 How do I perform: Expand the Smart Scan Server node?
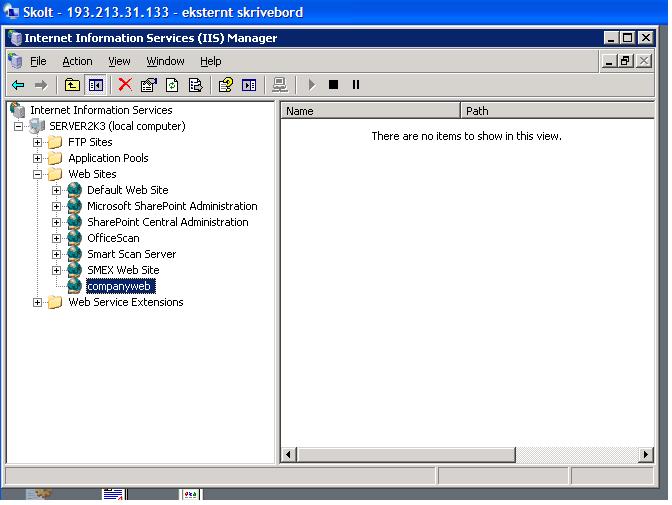(x=57, y=254)
